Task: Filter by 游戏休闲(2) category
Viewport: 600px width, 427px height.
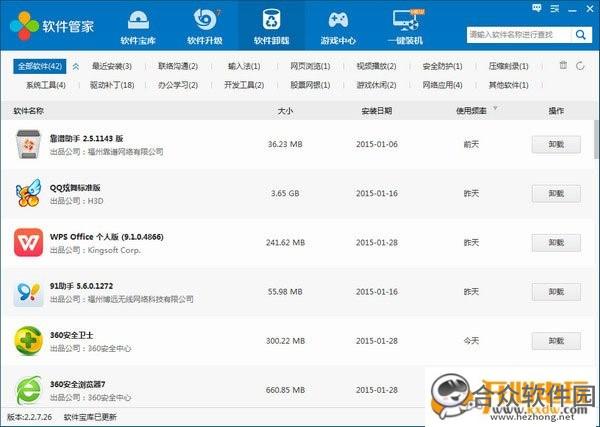Action: coord(376,85)
